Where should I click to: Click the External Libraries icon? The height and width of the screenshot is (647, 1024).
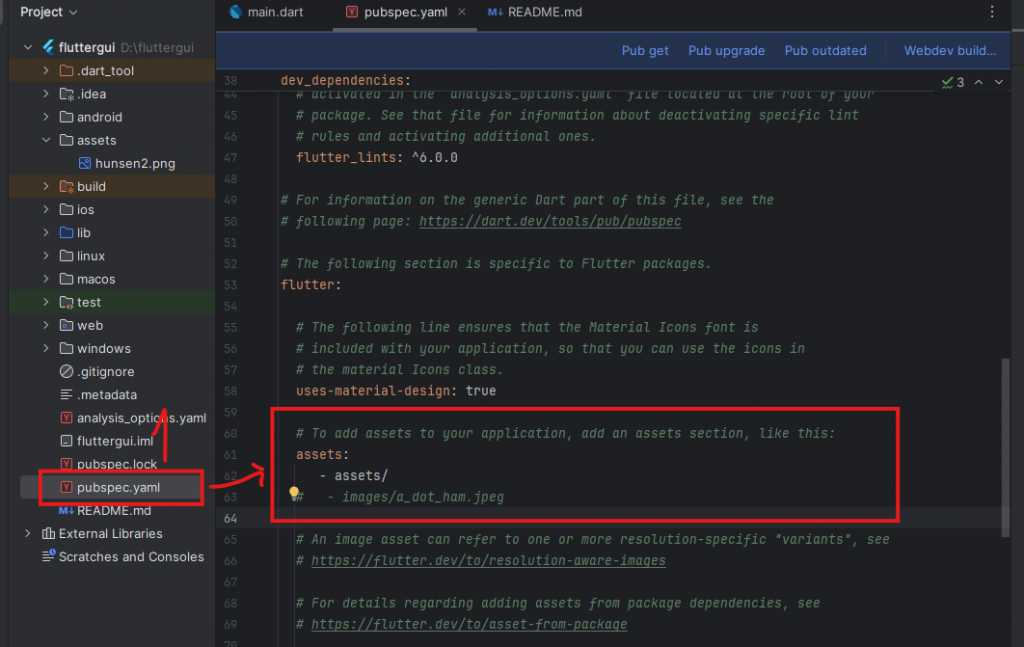click(48, 534)
